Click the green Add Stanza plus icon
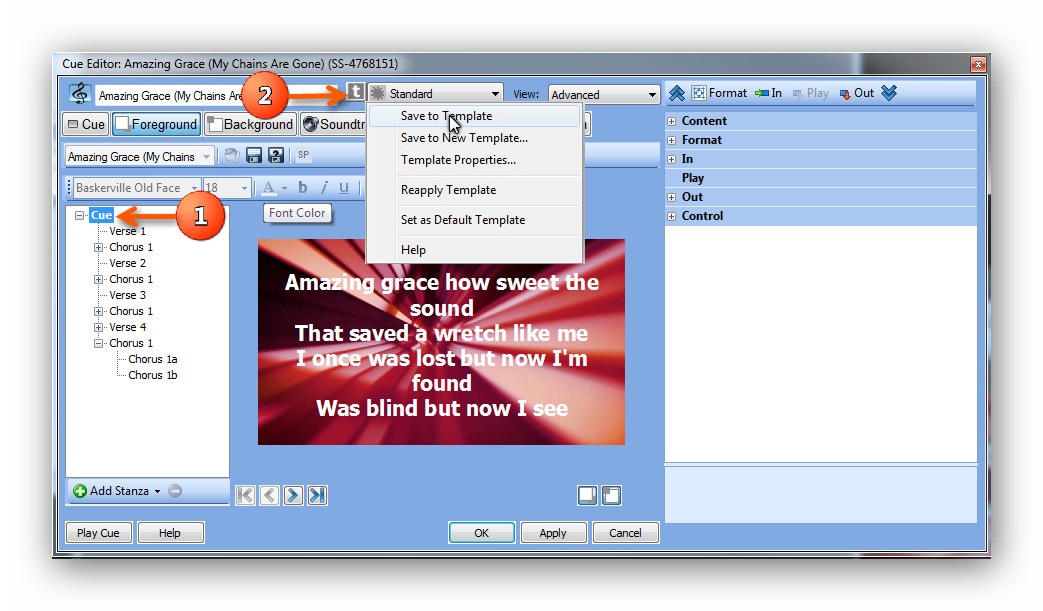This screenshot has width=1043, height=611. [80, 491]
